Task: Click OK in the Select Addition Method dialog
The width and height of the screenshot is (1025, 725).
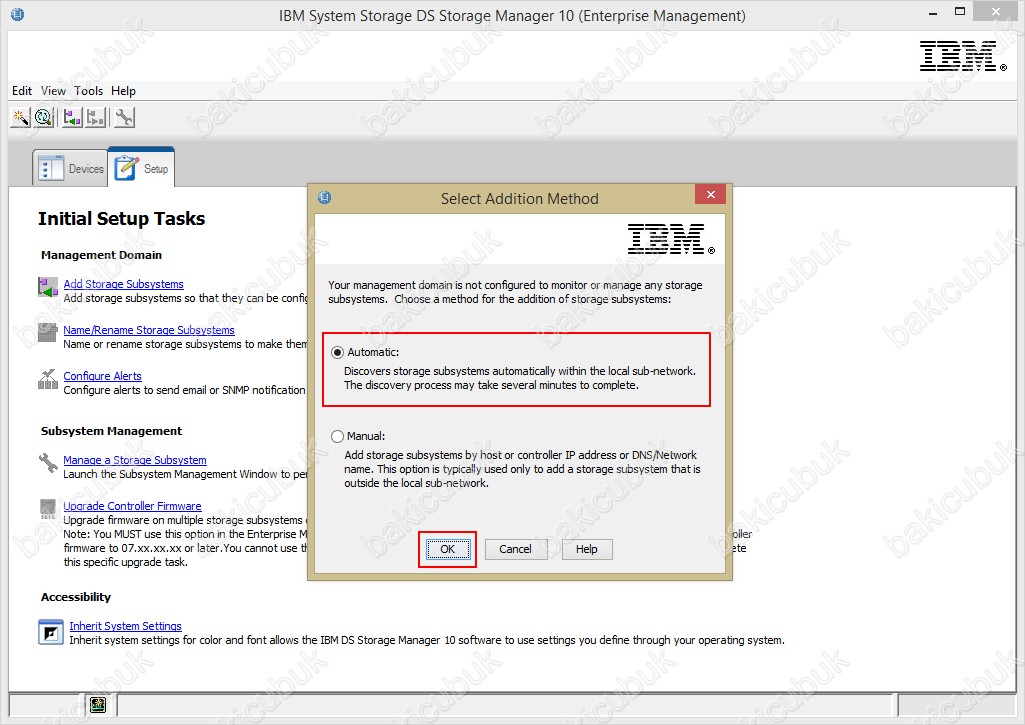Action: [448, 549]
